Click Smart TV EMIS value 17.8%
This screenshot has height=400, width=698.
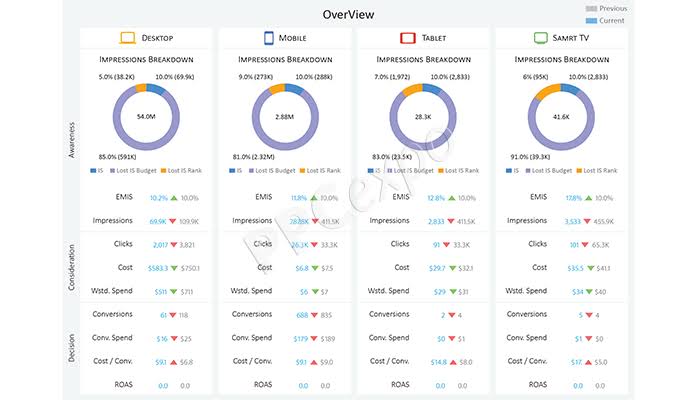[574, 198]
